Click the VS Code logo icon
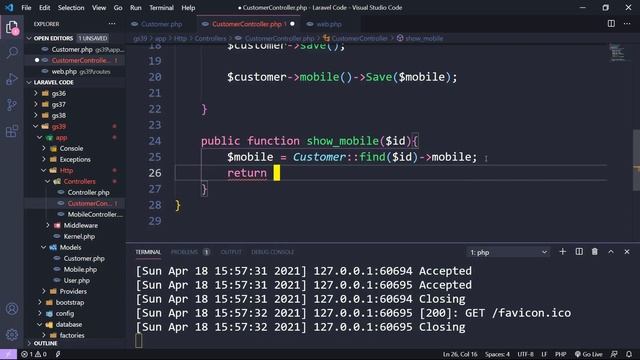The width and height of the screenshot is (640, 360). [x=9, y=7]
